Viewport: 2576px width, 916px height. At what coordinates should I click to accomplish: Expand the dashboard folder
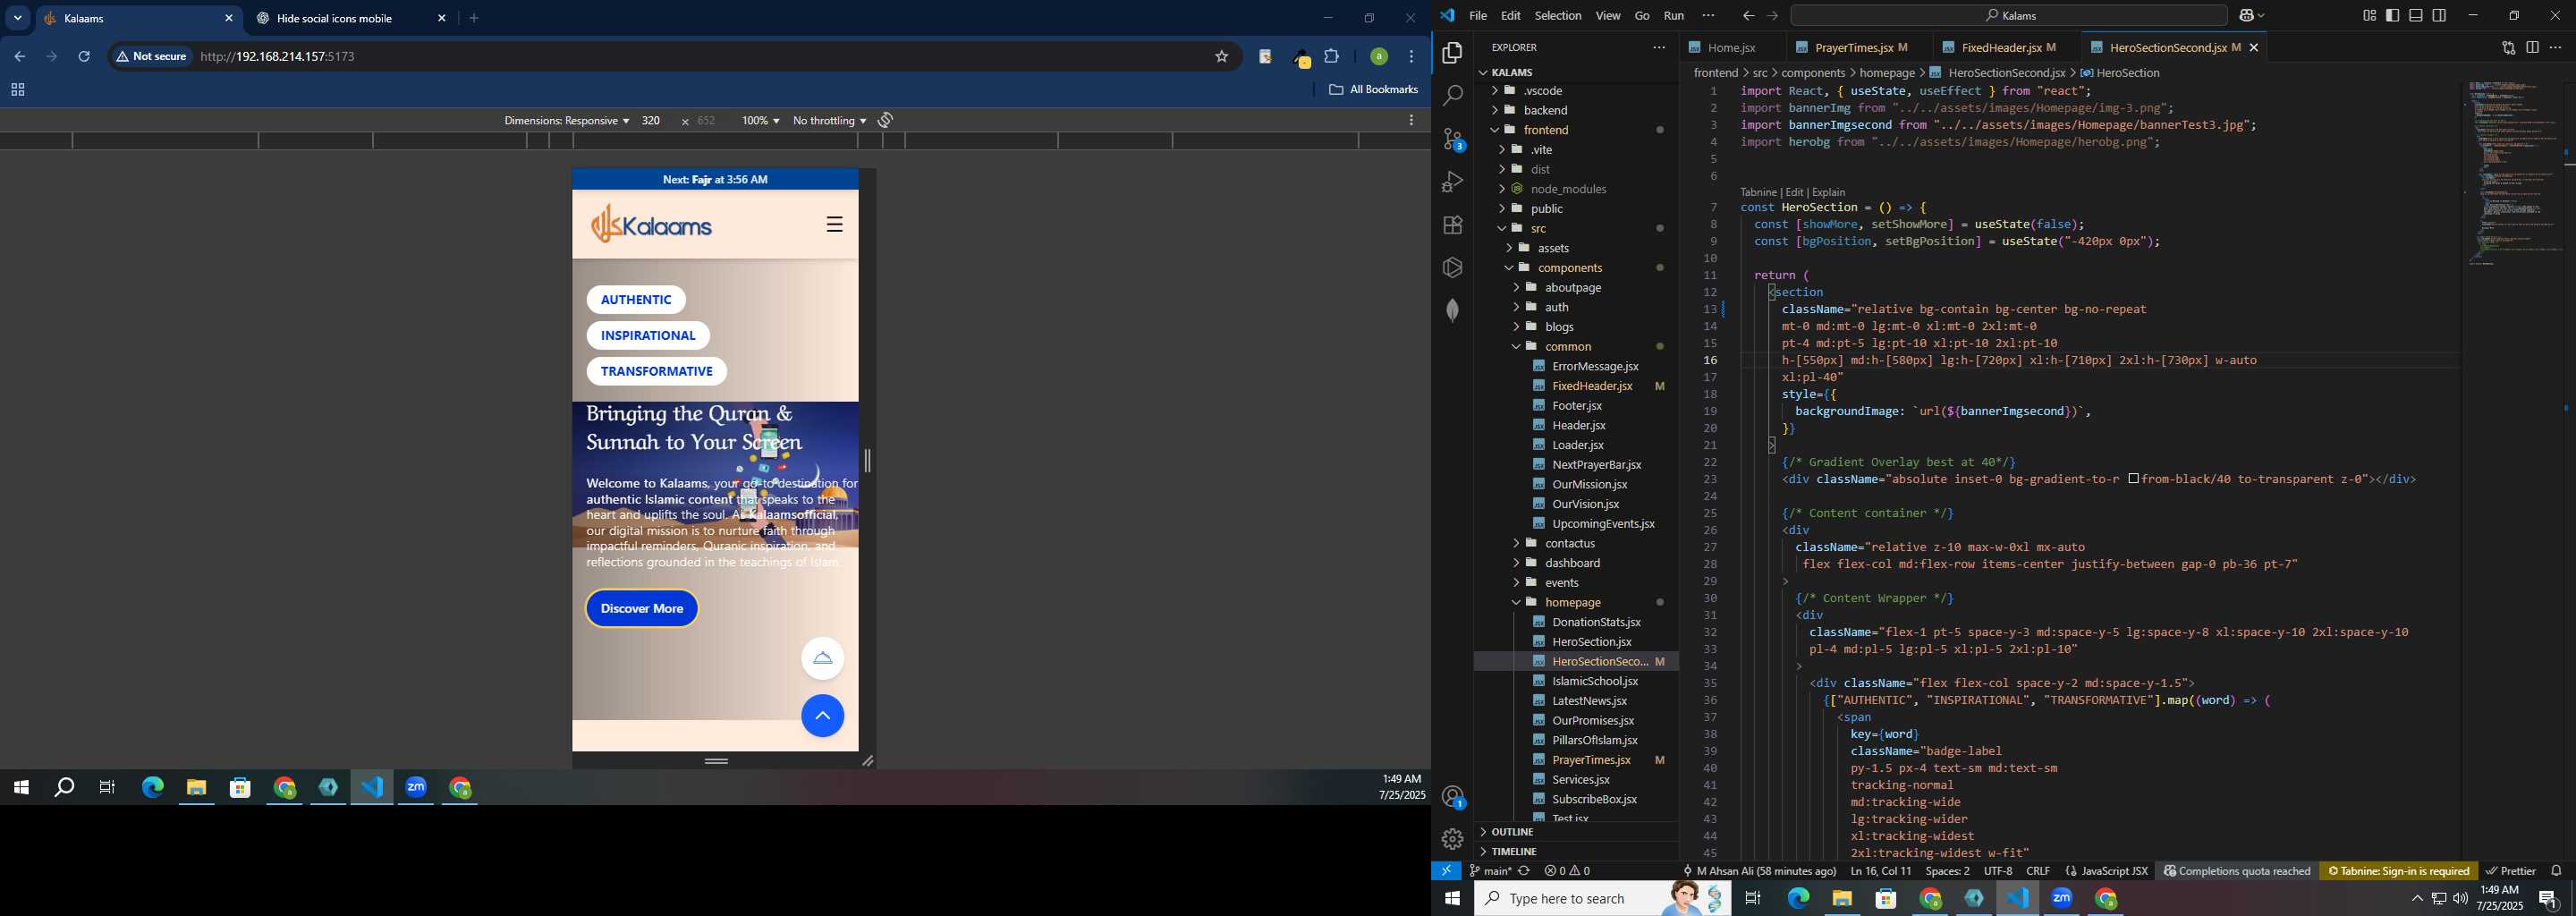(x=1574, y=563)
